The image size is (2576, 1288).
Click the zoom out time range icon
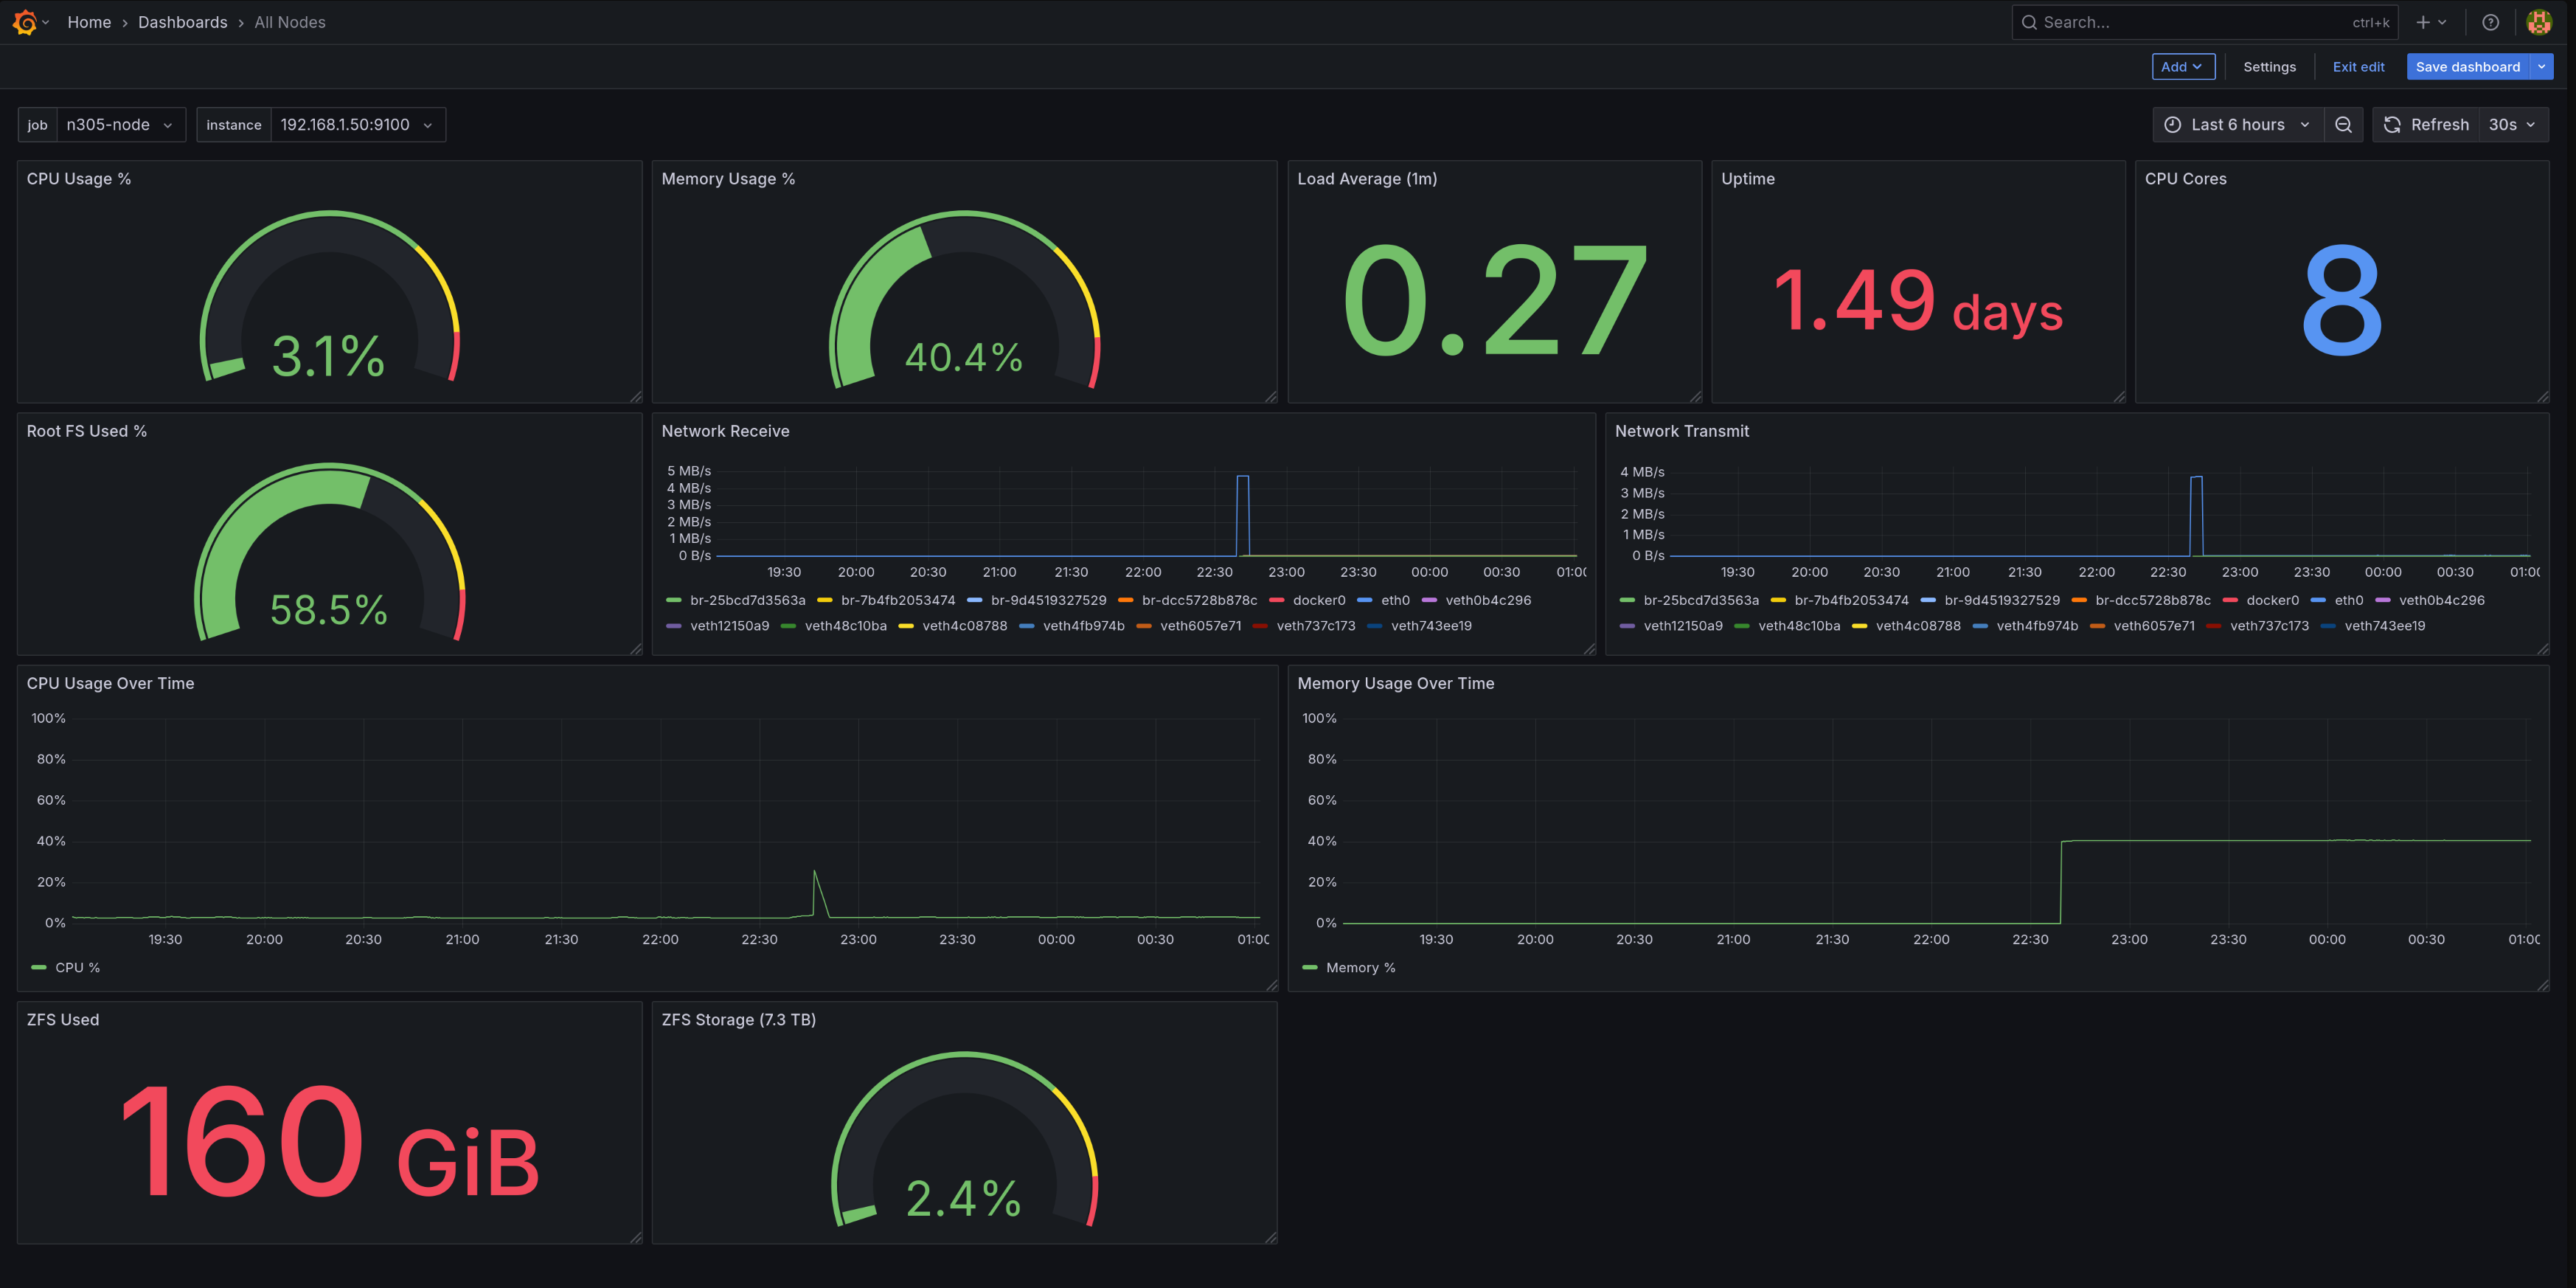pos(2343,124)
